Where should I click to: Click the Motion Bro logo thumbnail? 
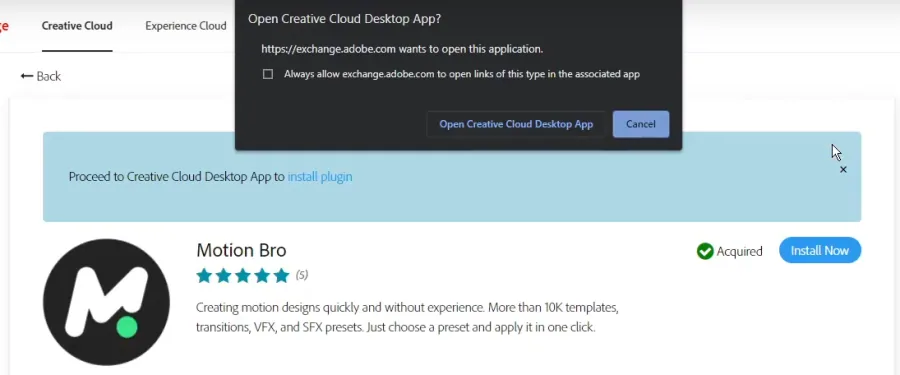(106, 302)
